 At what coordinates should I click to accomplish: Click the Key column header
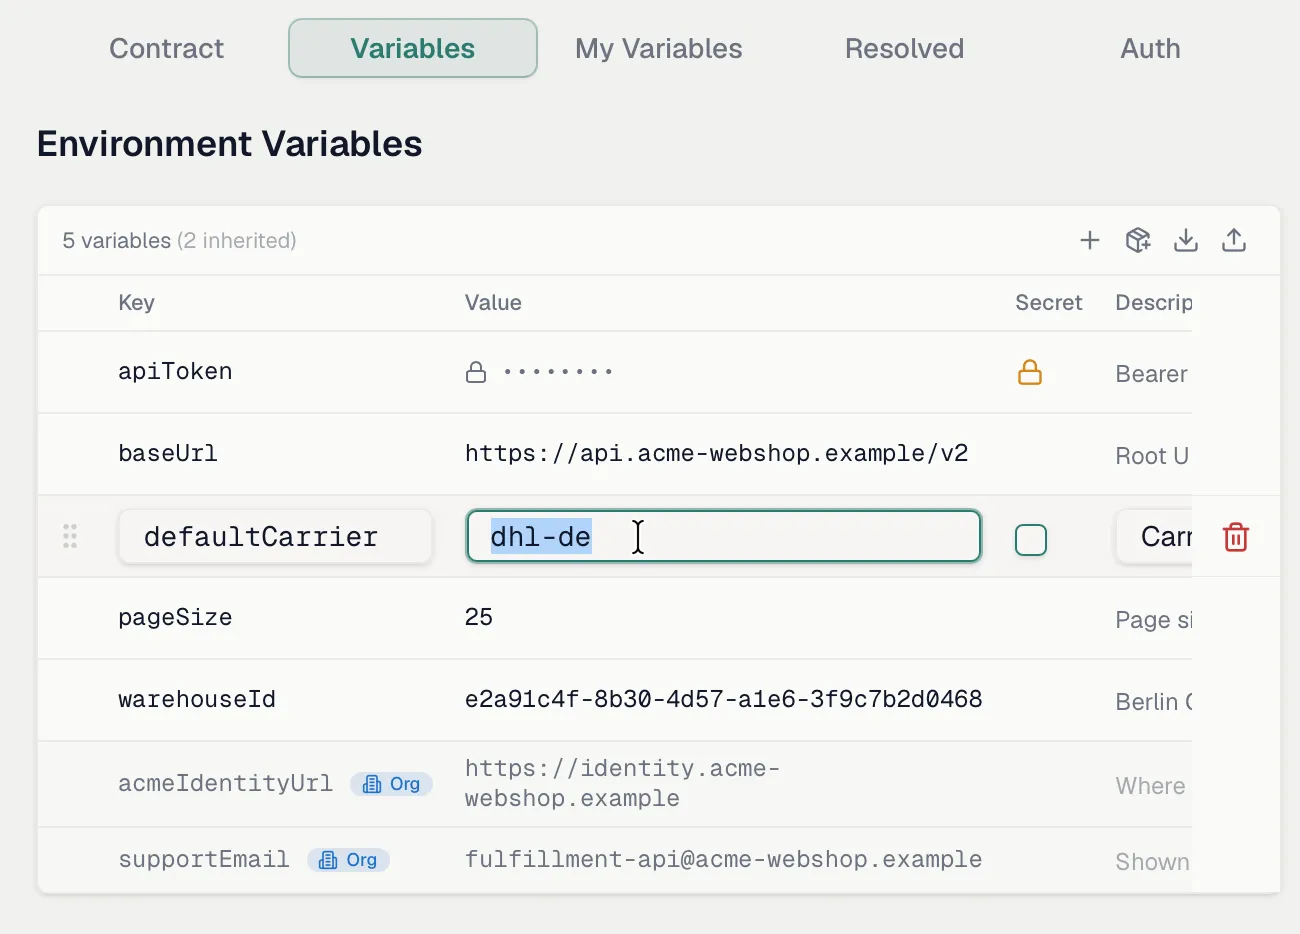tap(136, 303)
